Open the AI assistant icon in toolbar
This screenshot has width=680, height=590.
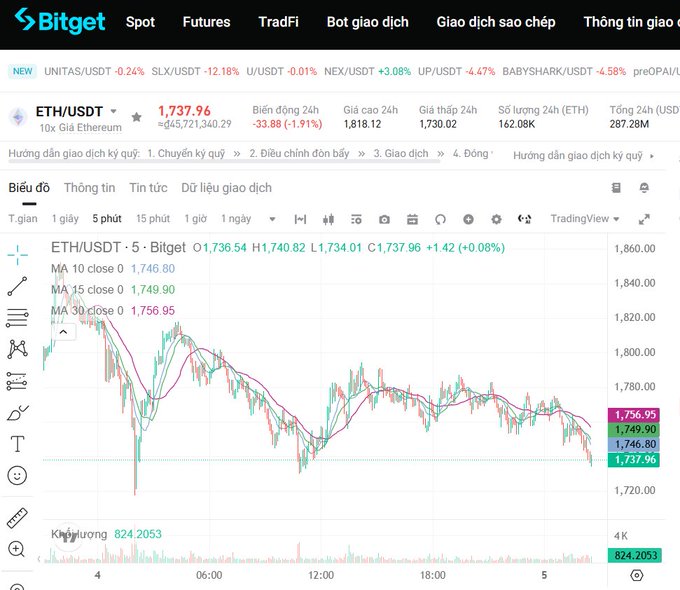pyautogui.click(x=524, y=219)
